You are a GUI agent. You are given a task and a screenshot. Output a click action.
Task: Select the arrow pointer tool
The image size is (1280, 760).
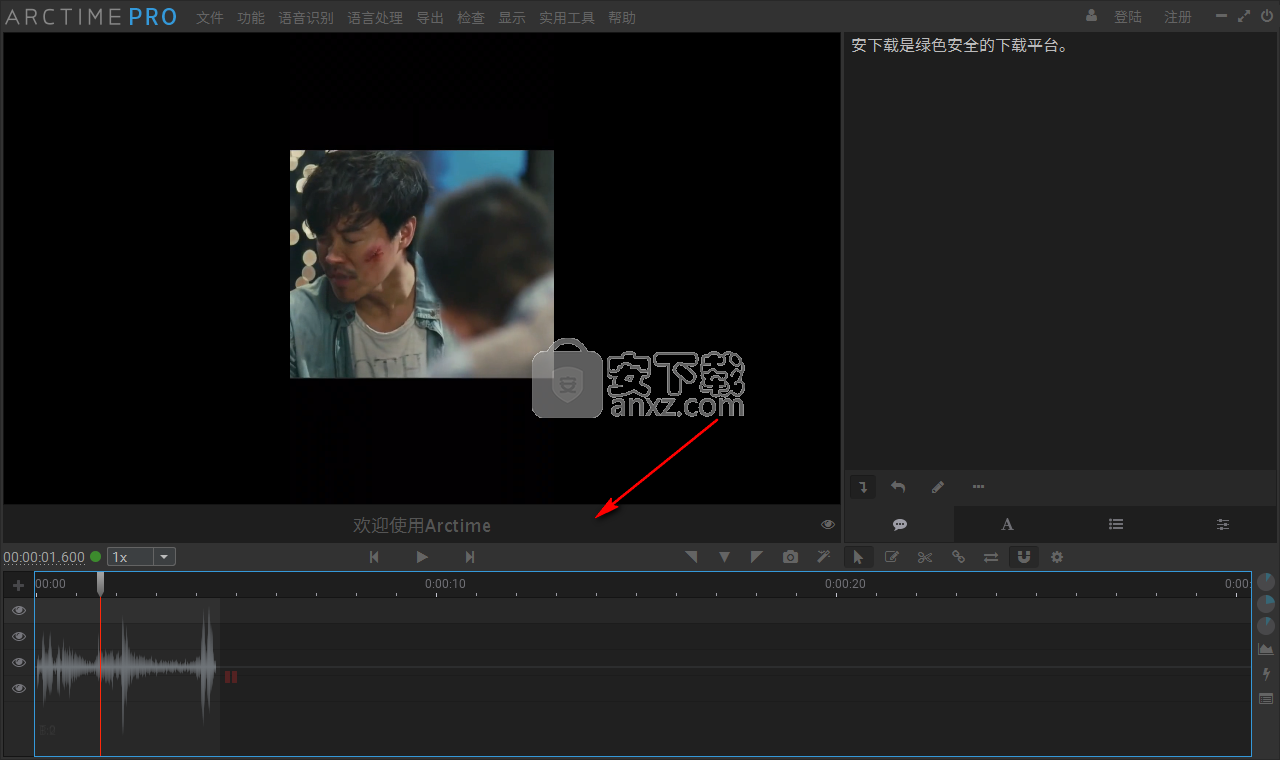coord(858,557)
